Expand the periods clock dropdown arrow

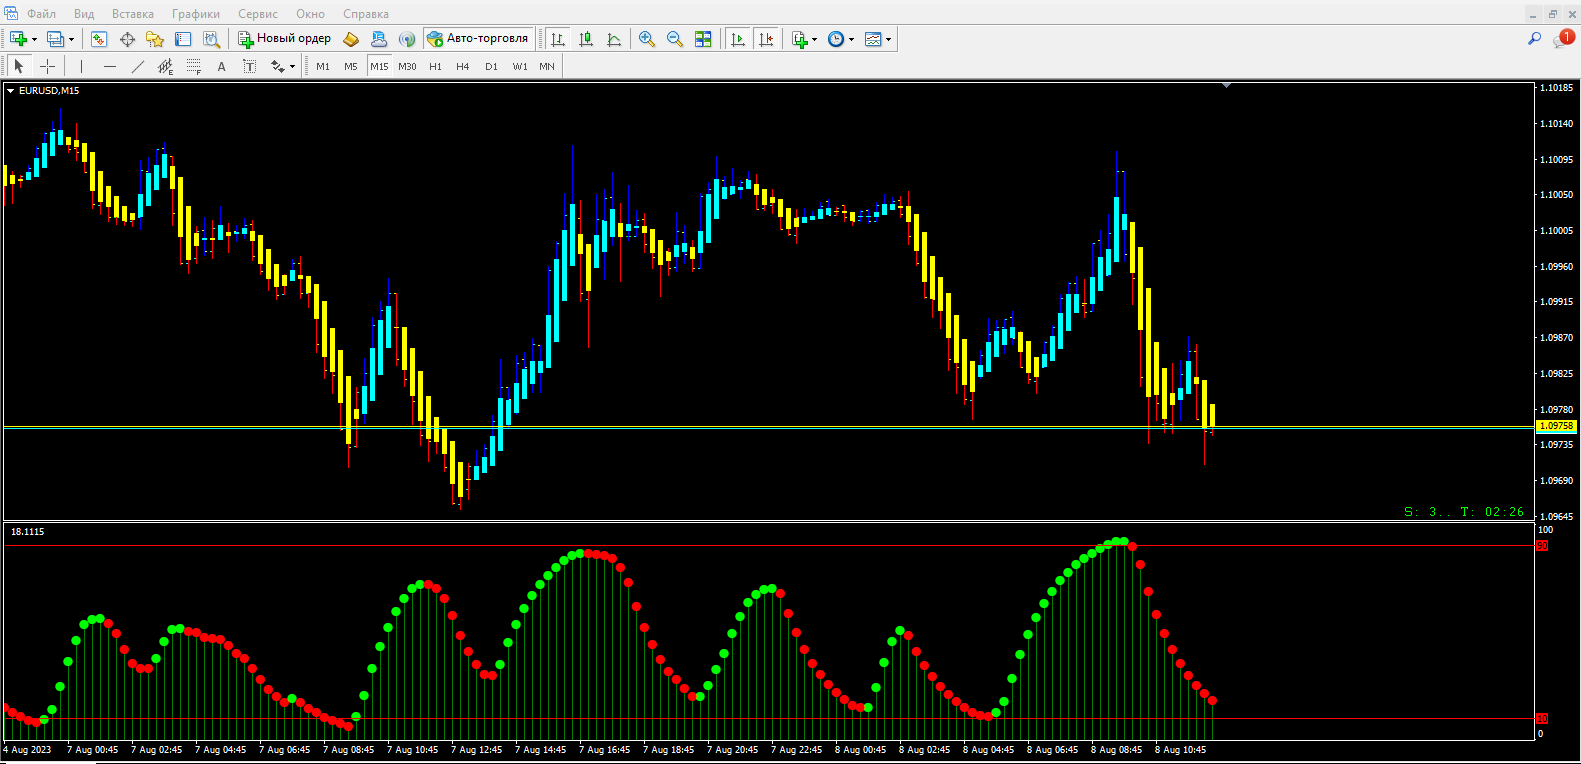tap(852, 40)
